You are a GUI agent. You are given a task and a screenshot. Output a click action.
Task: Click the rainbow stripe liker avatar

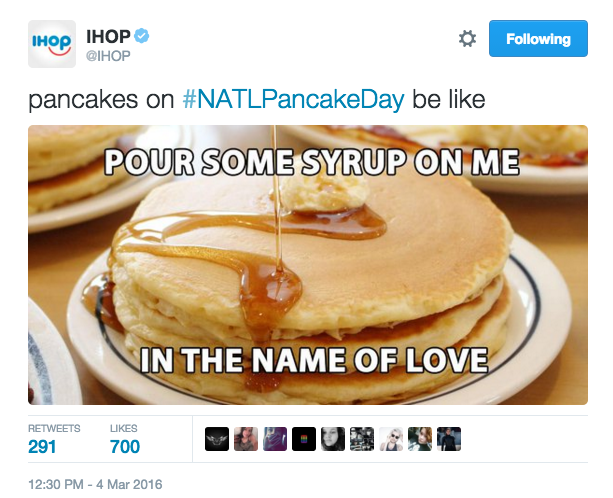point(304,439)
